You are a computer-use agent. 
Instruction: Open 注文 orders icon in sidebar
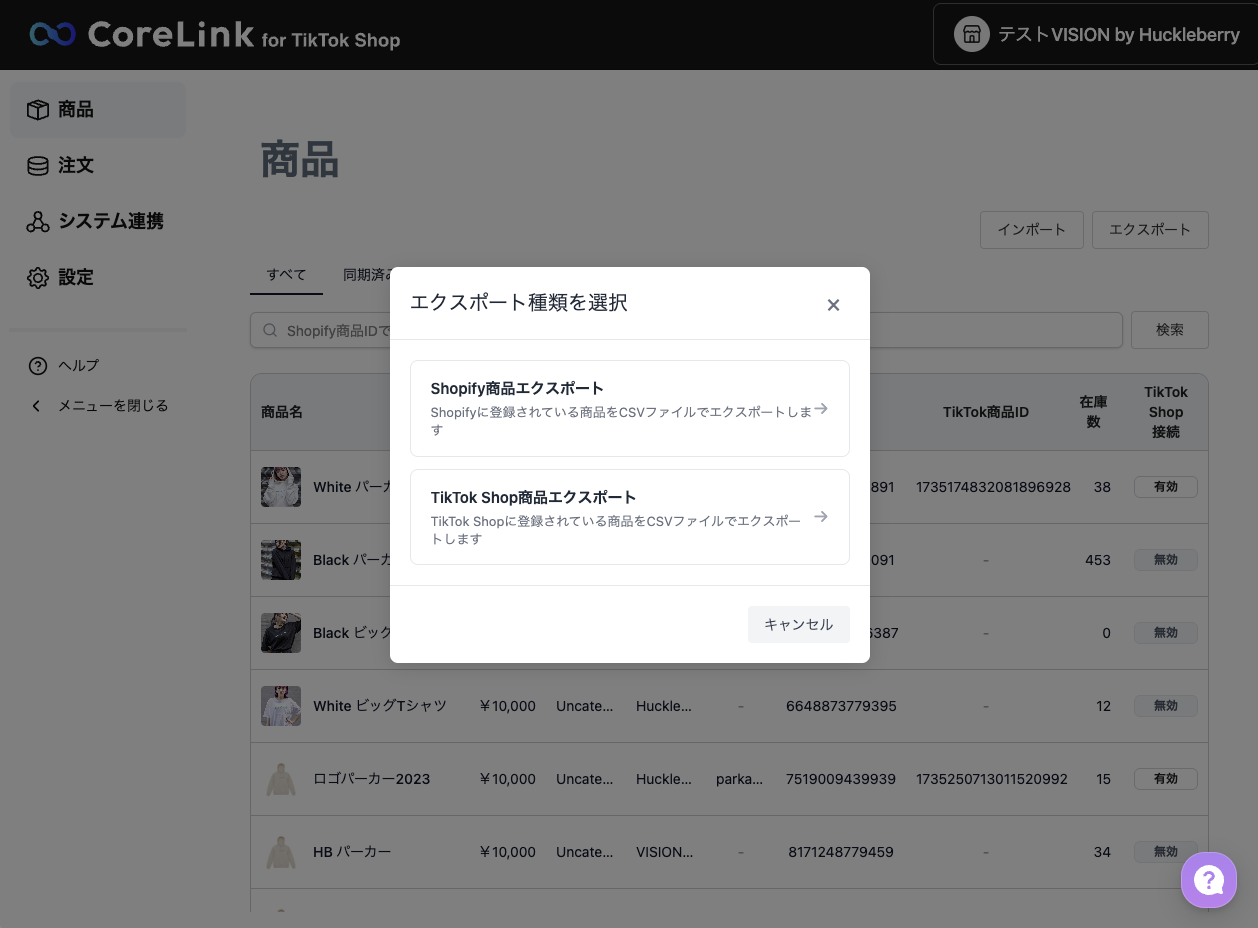(x=38, y=166)
